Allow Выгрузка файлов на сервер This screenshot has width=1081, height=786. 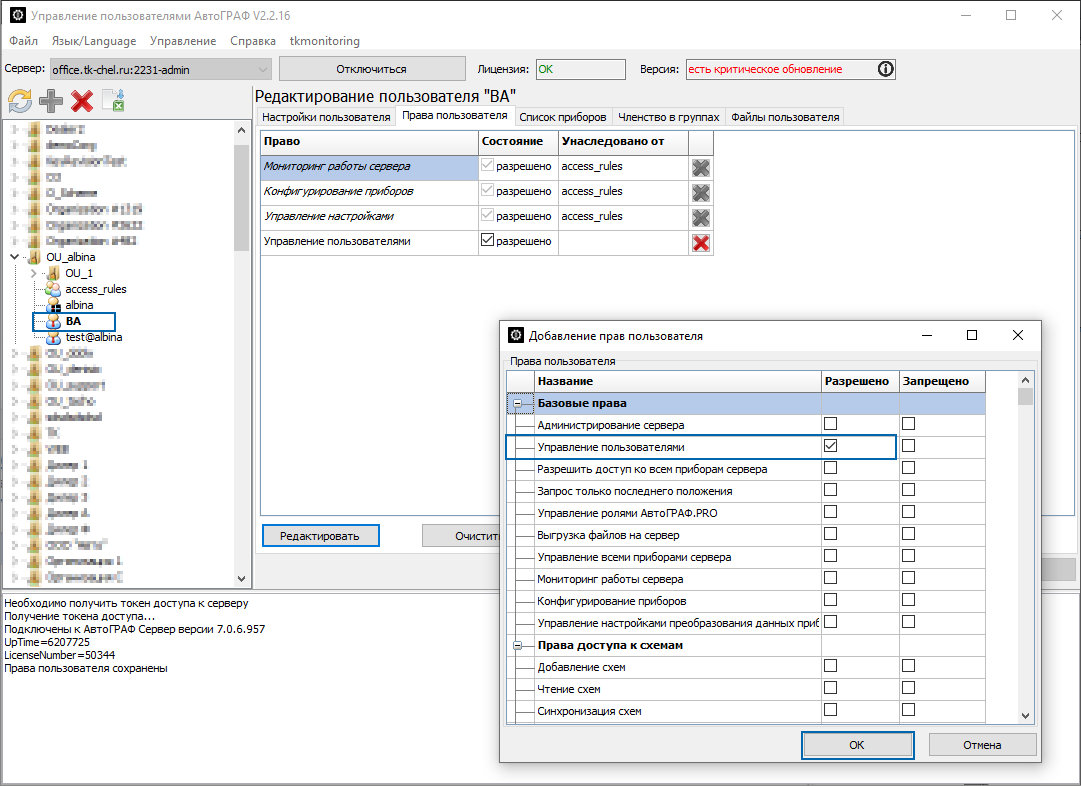tap(831, 534)
